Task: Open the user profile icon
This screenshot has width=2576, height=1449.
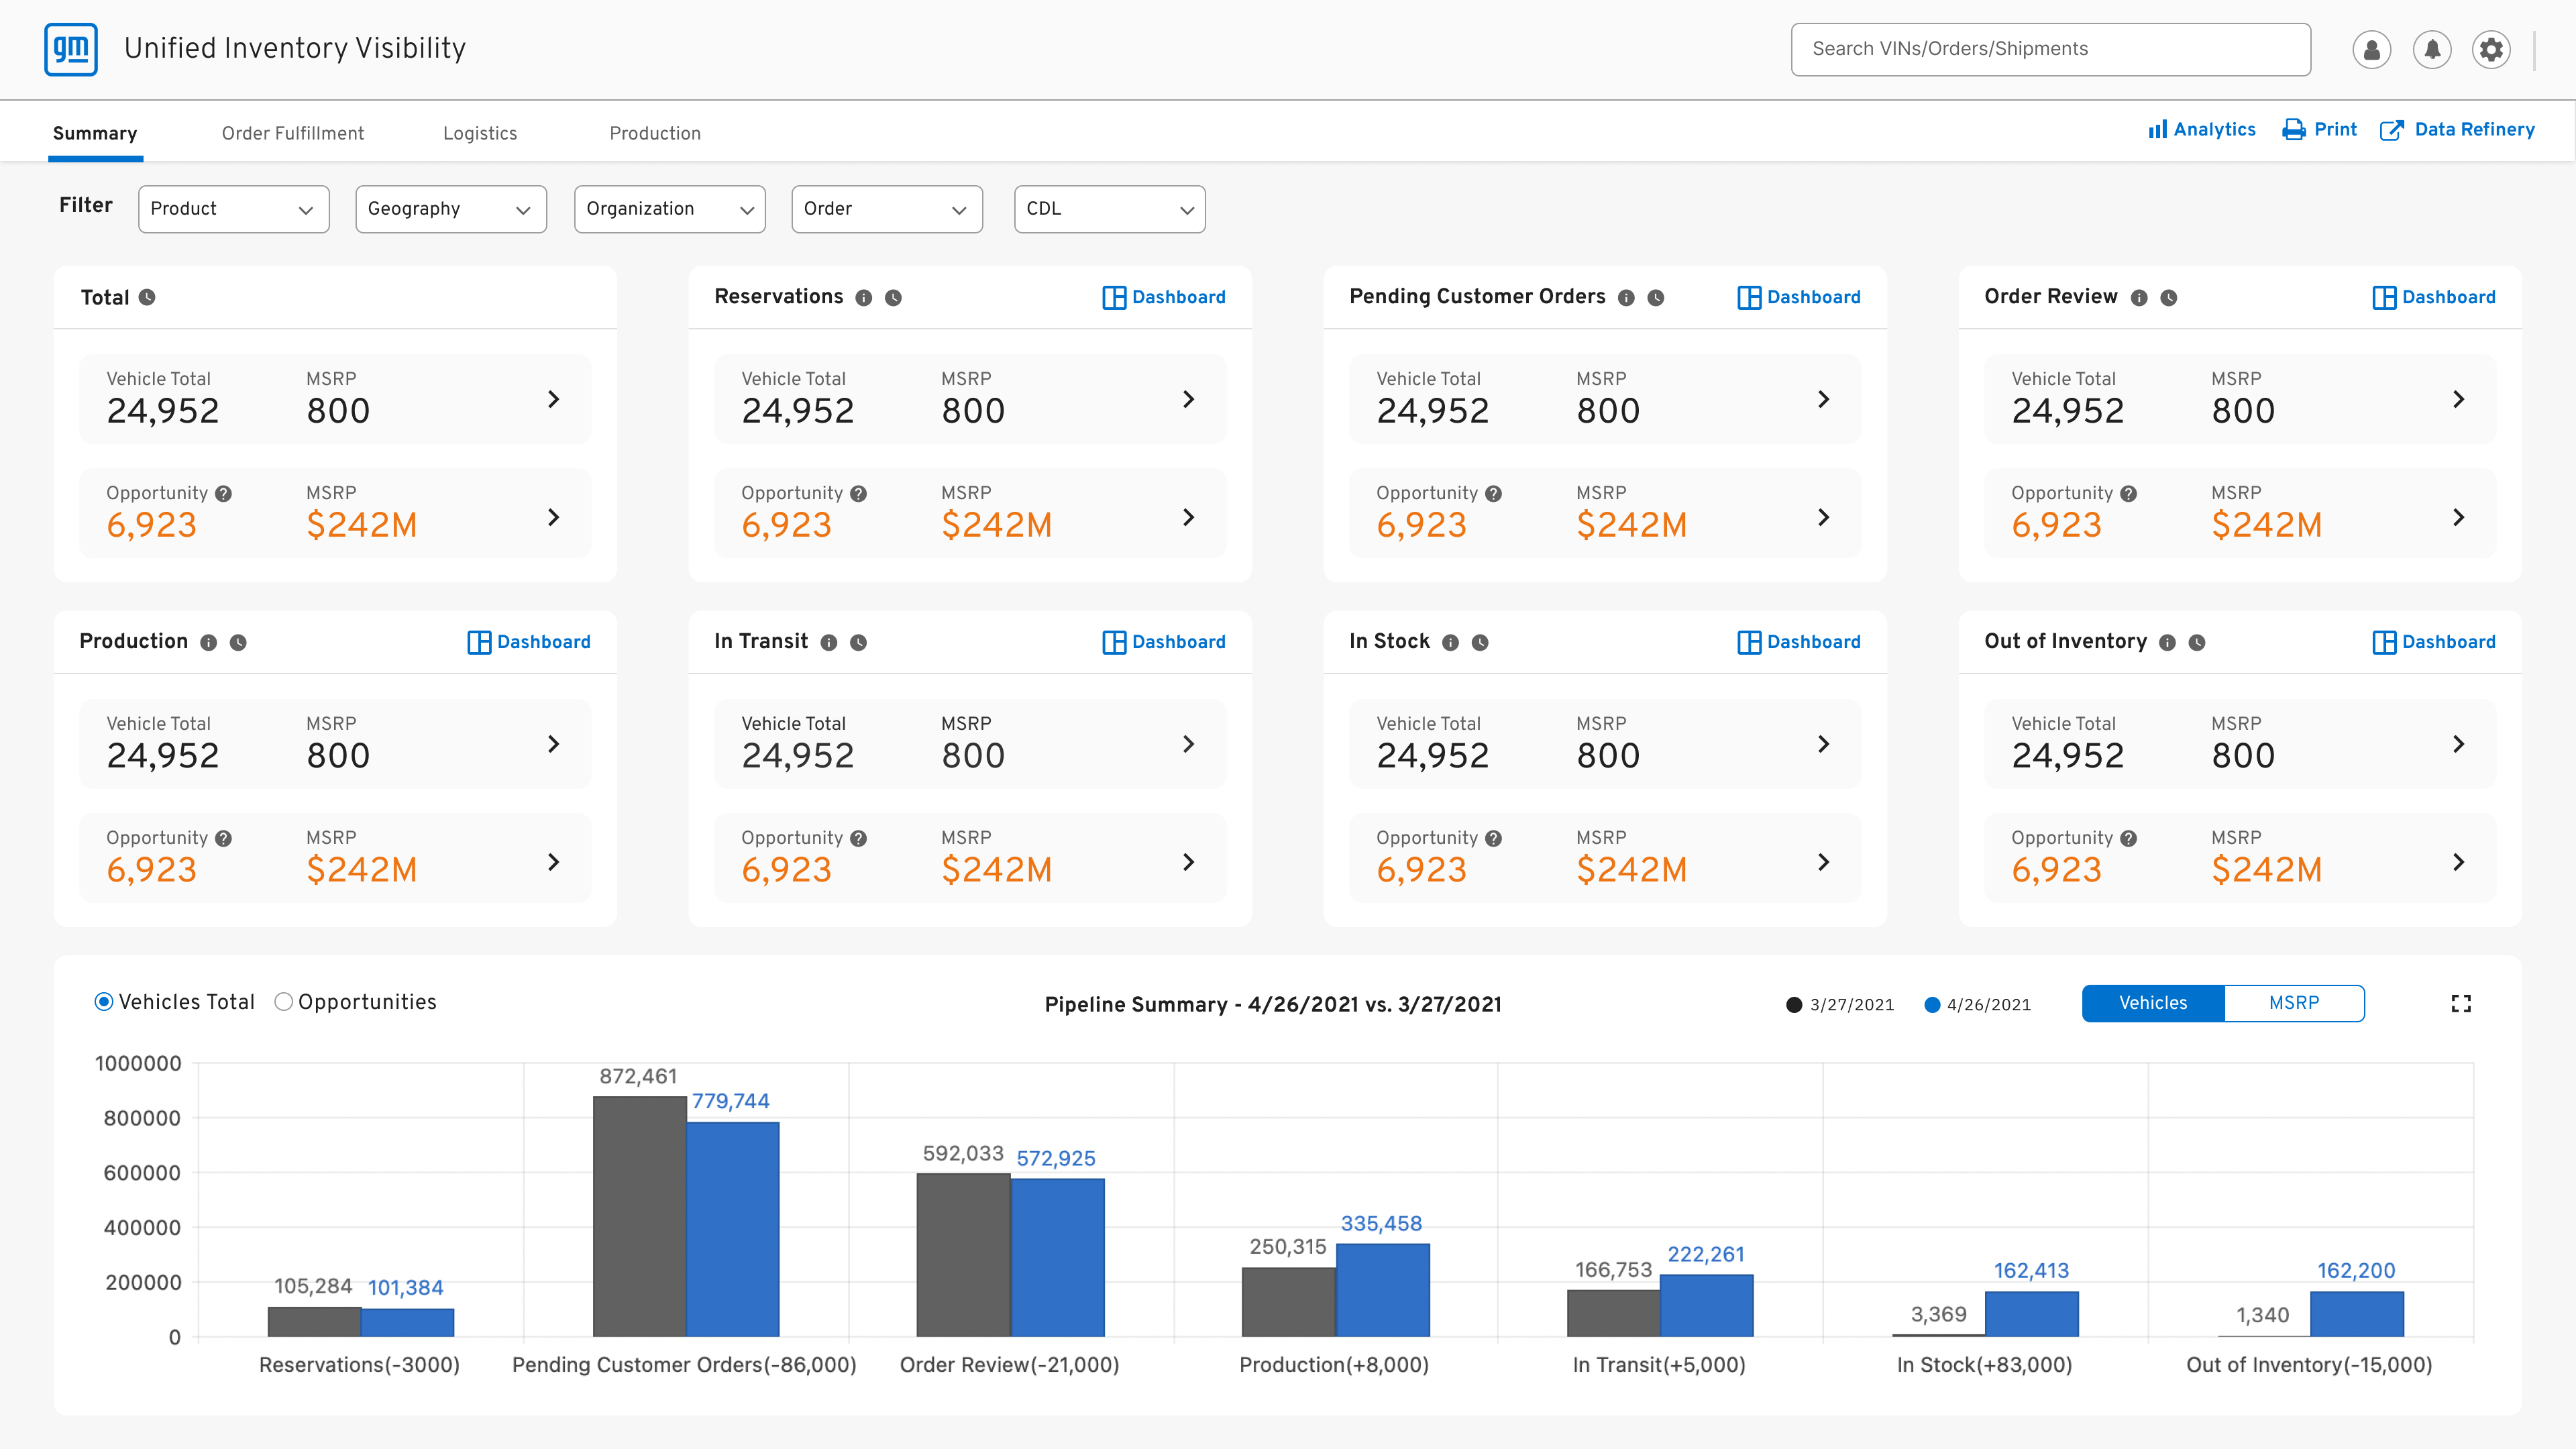Action: 2371,49
